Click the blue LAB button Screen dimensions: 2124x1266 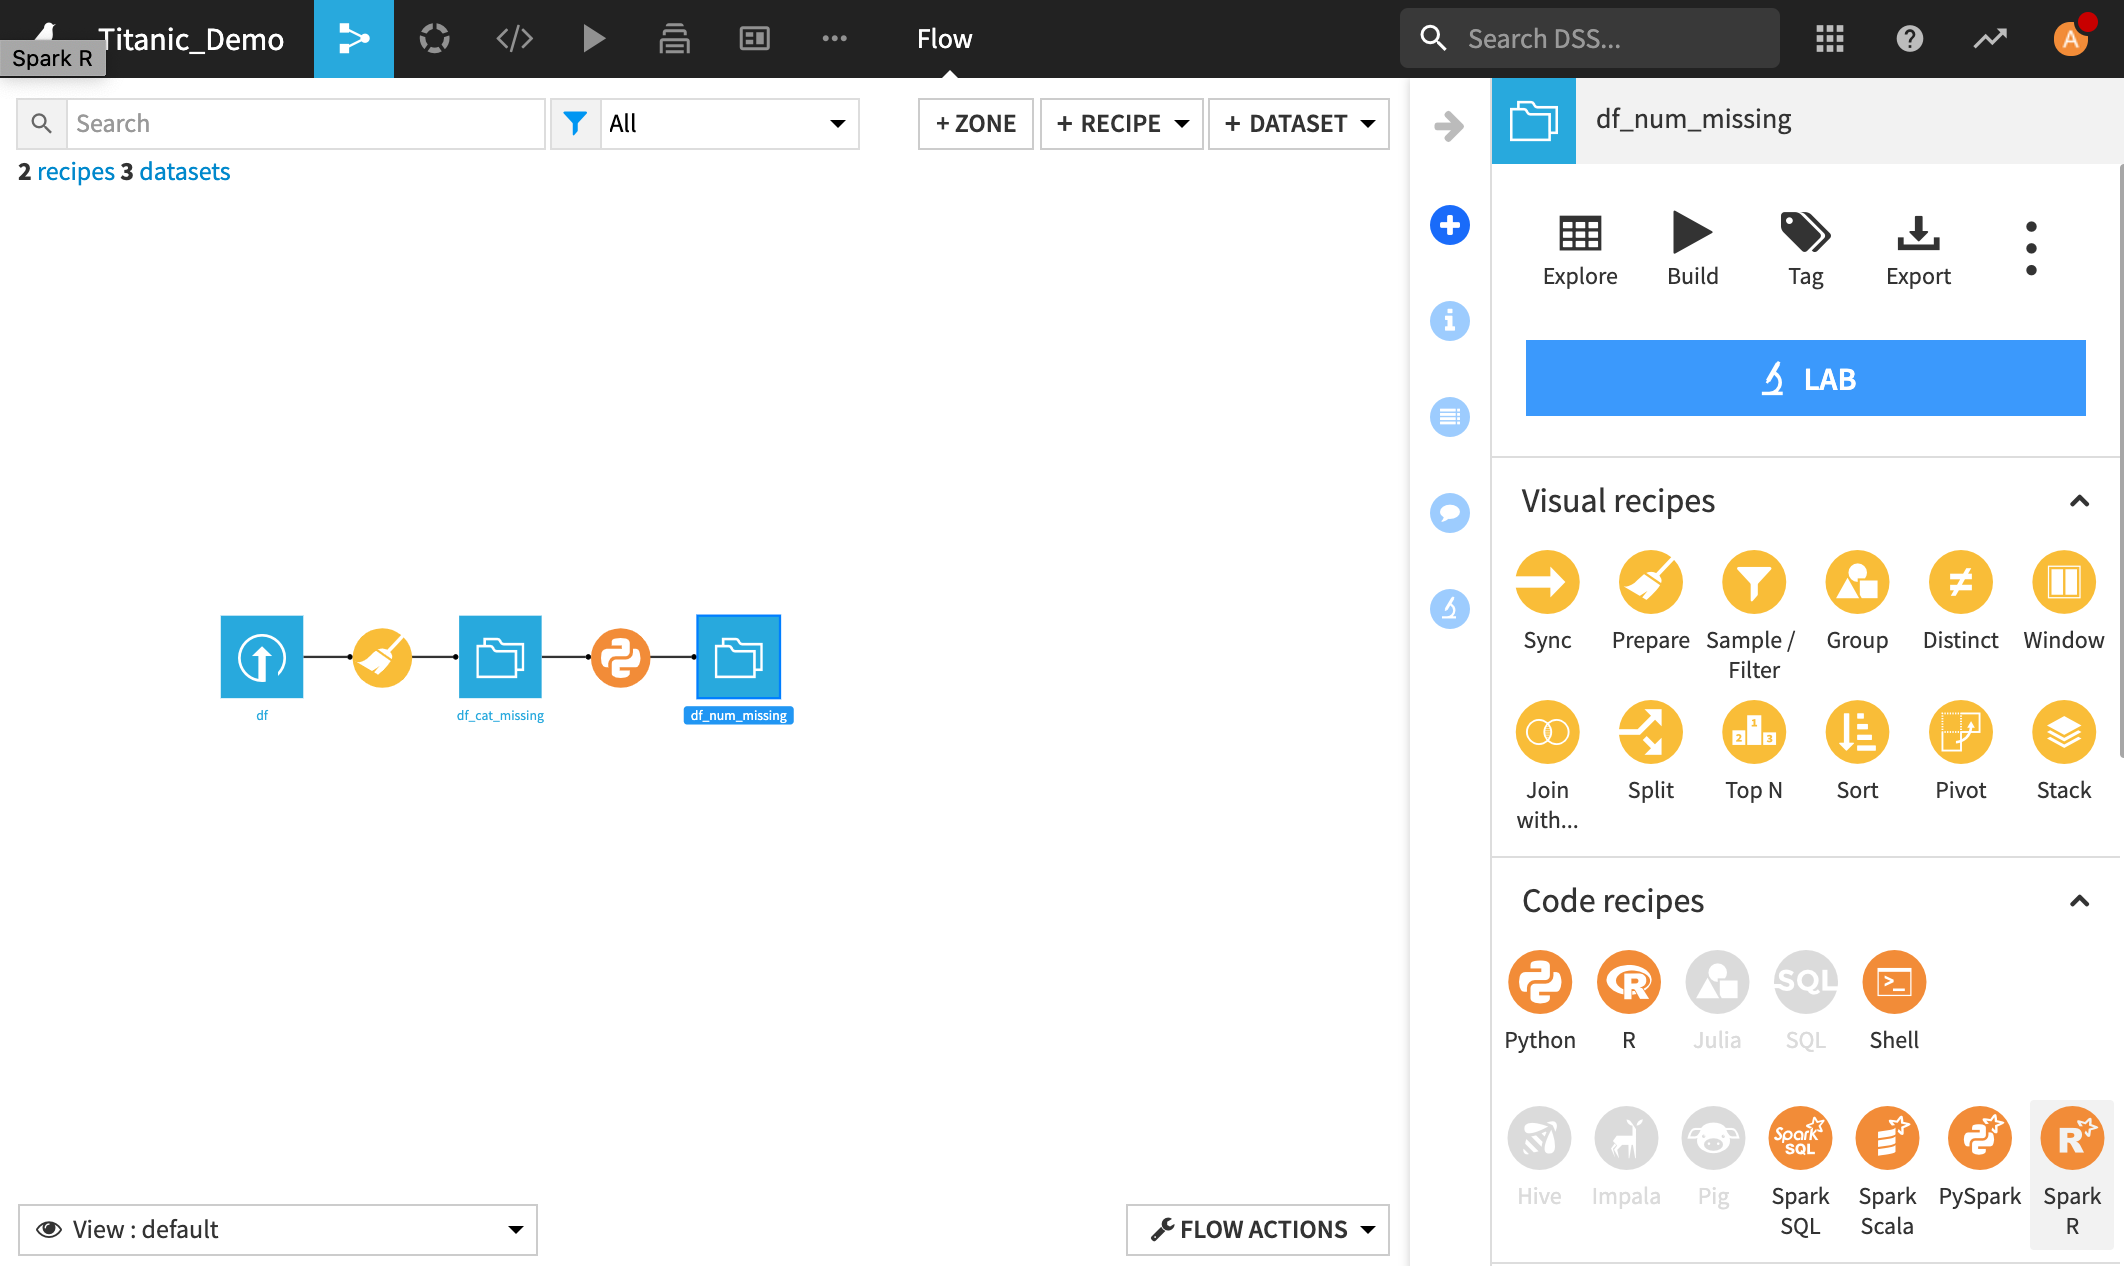[x=1805, y=379]
